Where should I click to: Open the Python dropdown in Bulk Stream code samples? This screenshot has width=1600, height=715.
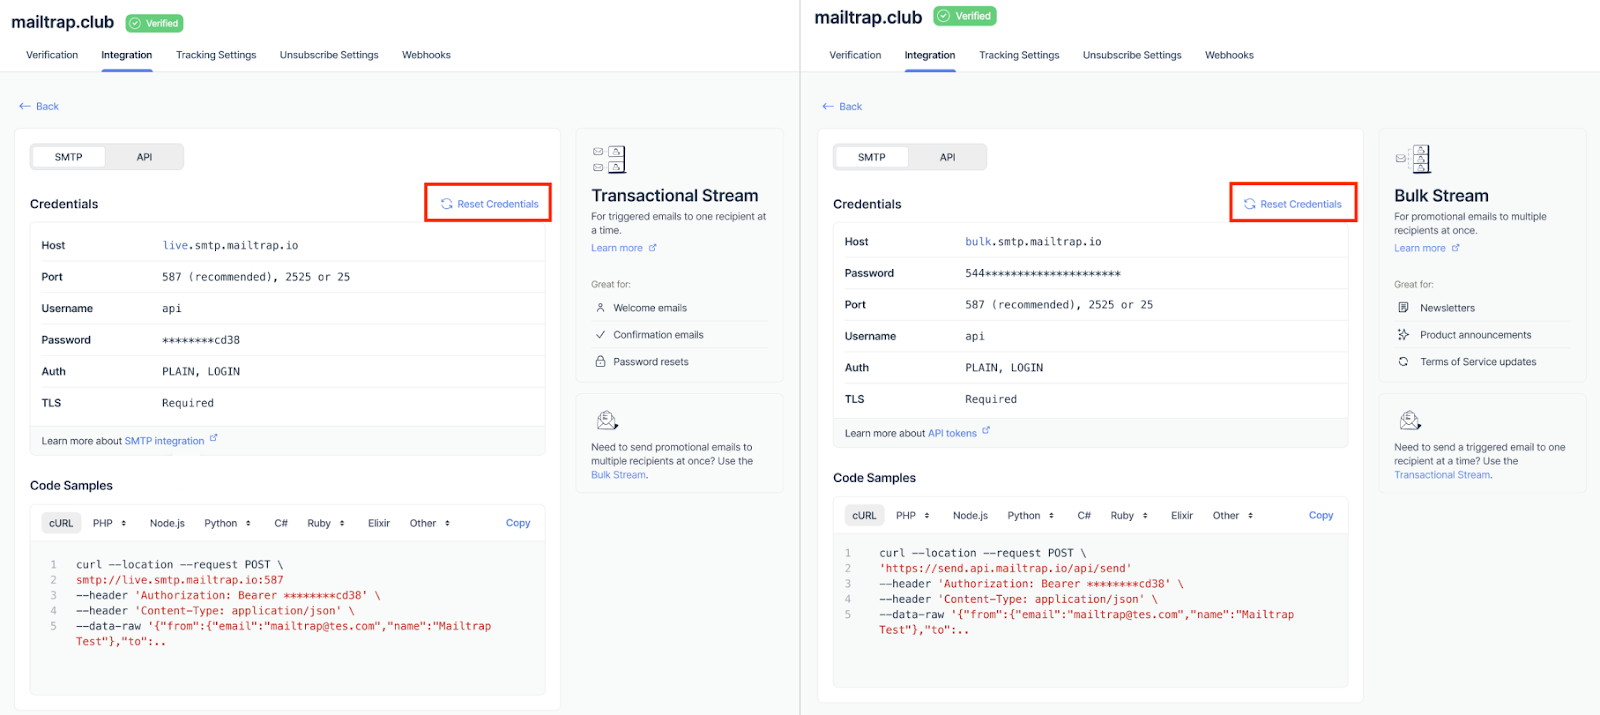[1030, 516]
